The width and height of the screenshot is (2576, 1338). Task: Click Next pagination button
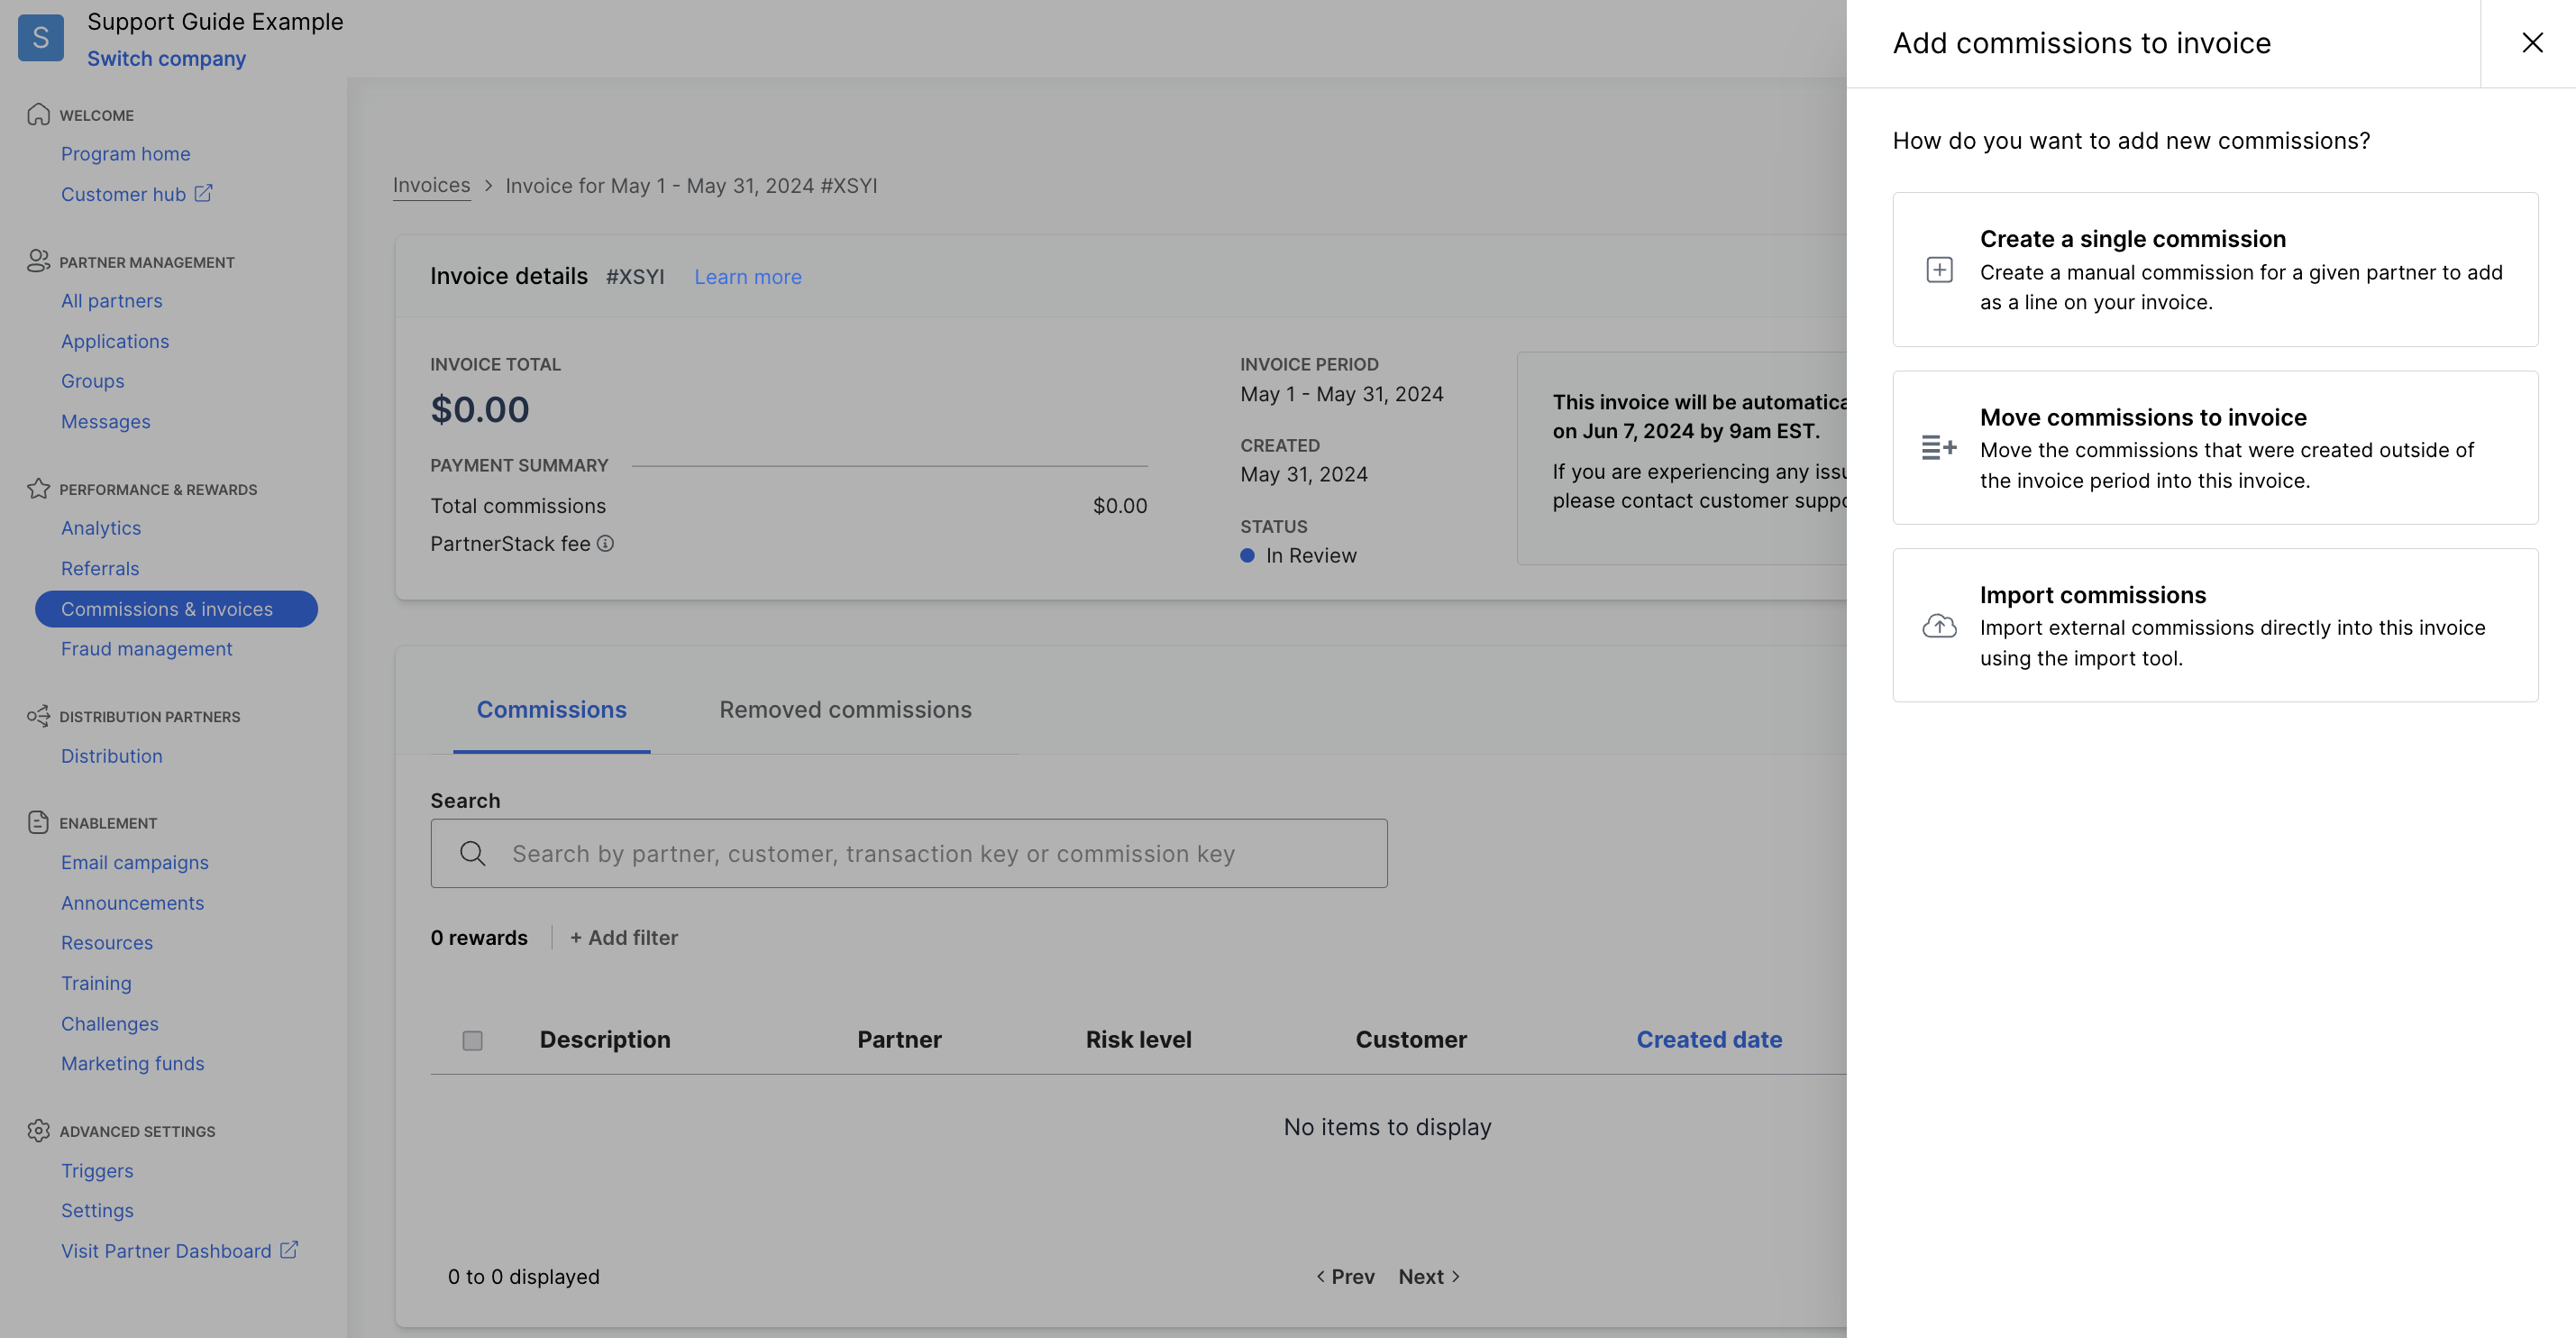(x=1429, y=1277)
